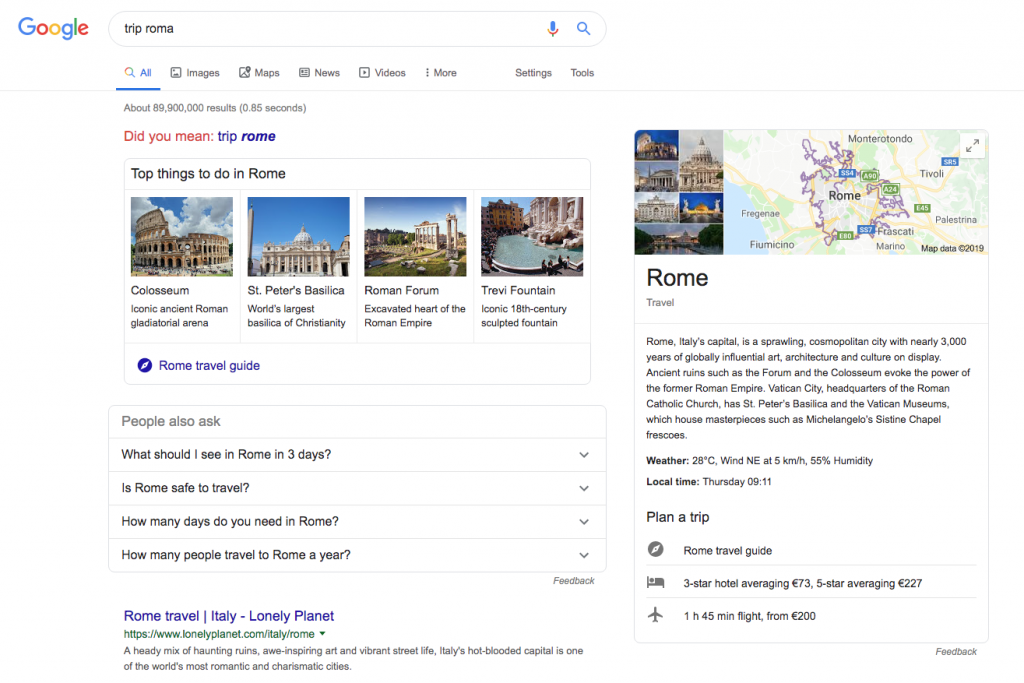This screenshot has width=1024, height=683.
Task: Open Rome travel guide link under top things
Action: pyautogui.click(x=209, y=366)
